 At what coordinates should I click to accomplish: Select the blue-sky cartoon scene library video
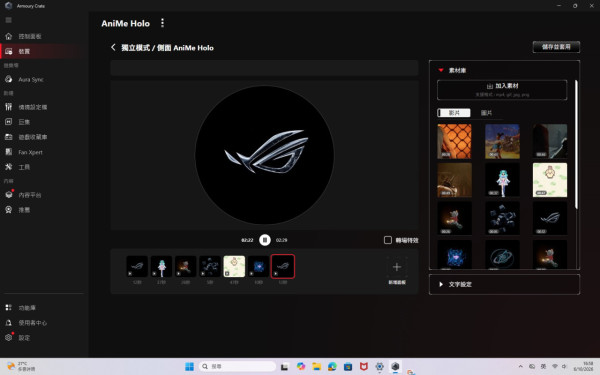[502, 141]
